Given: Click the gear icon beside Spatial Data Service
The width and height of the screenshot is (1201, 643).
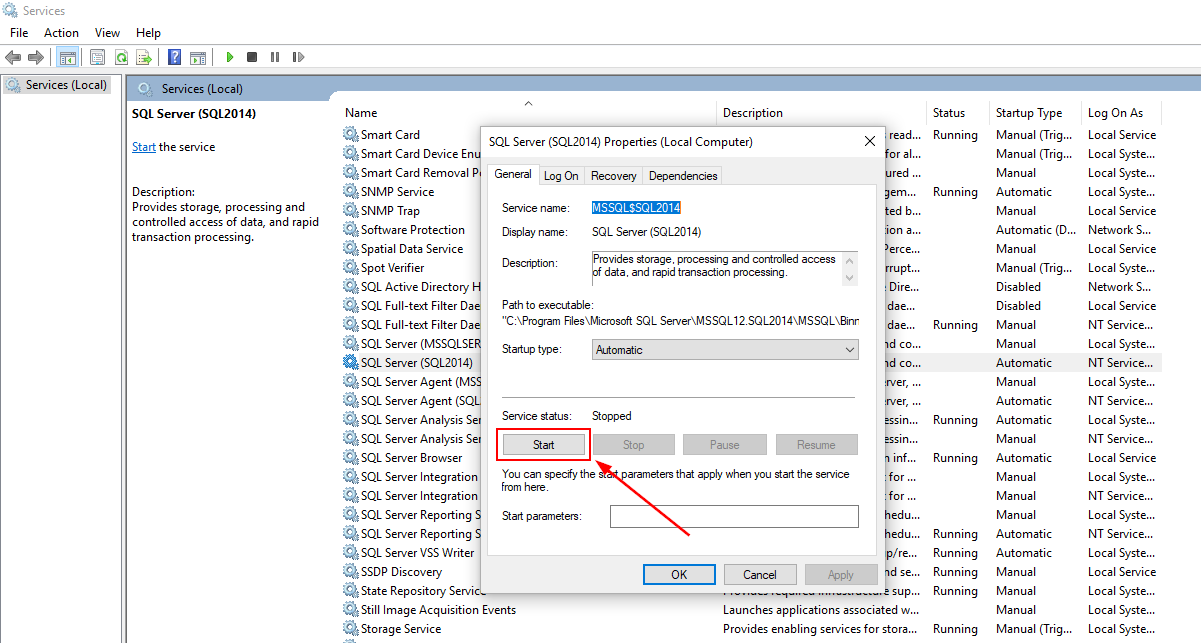Looking at the screenshot, I should coord(350,248).
